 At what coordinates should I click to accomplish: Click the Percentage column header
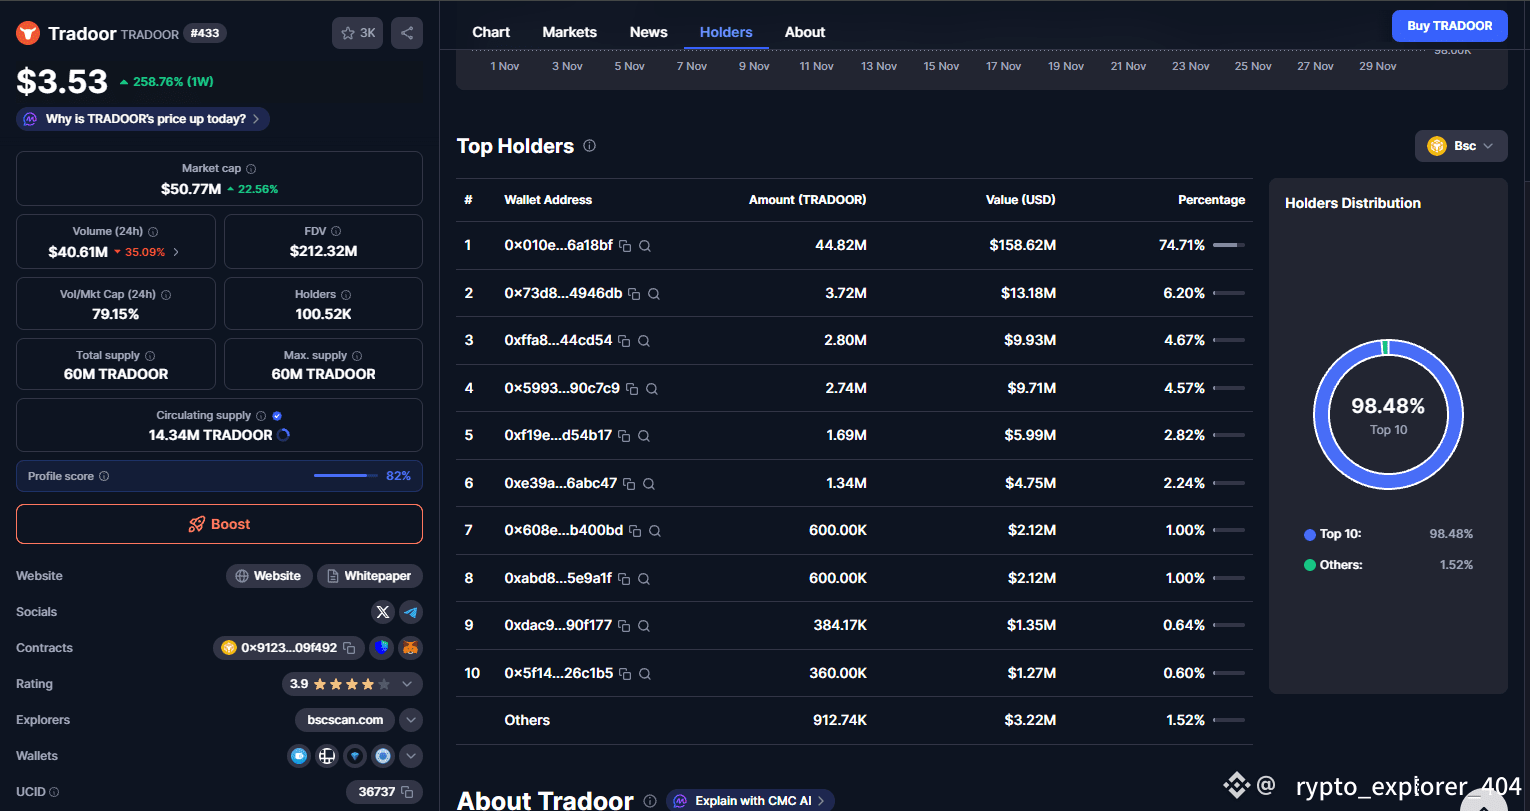coord(1211,200)
